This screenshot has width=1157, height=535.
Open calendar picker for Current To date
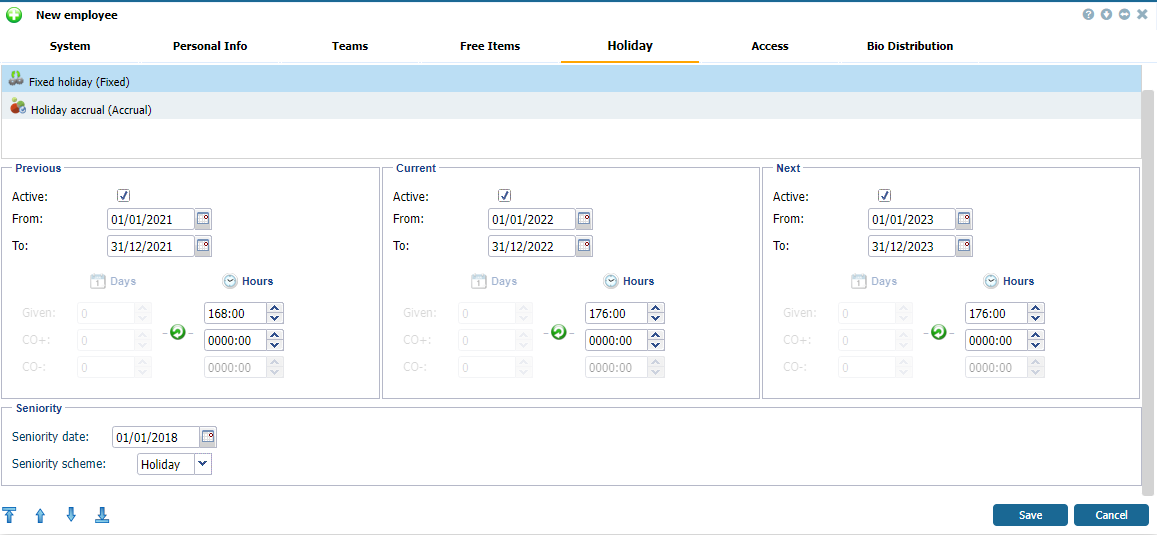coord(584,246)
